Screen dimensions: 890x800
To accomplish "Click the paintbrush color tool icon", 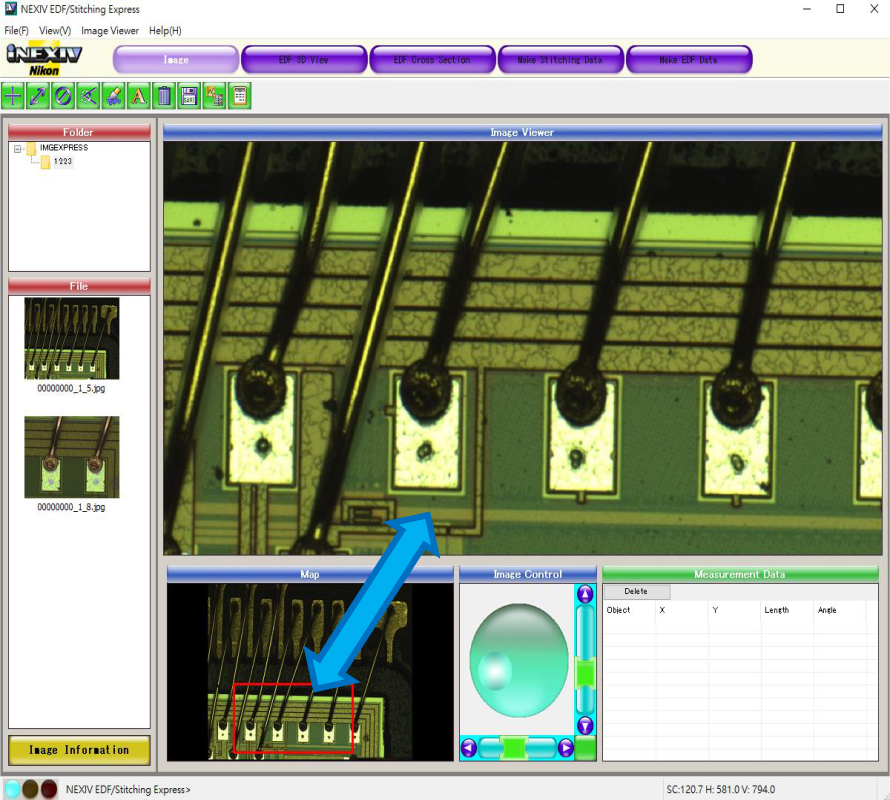I will pos(113,96).
